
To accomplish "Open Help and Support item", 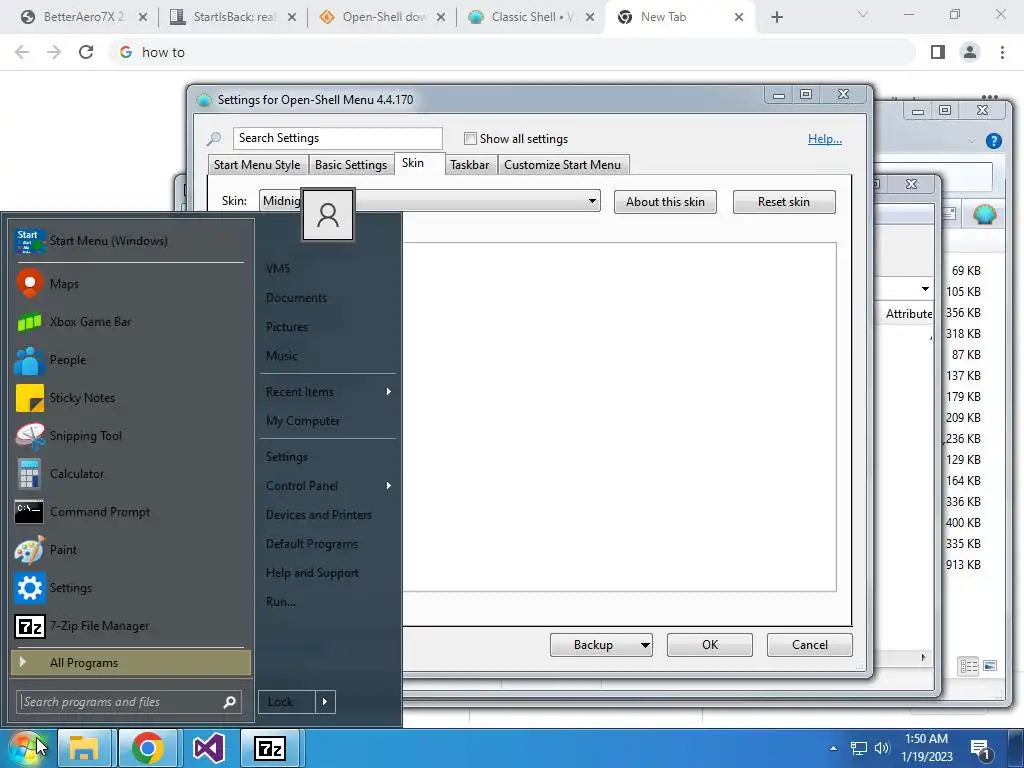I will [312, 573].
